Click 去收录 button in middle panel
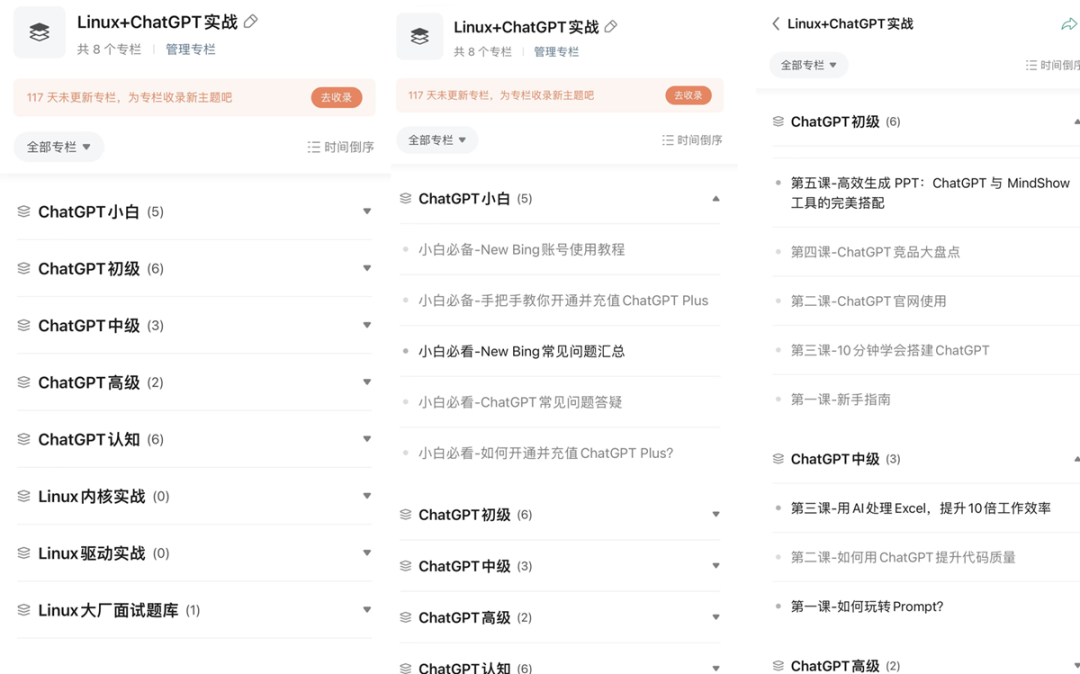Image resolution: width=1080 pixels, height=674 pixels. 688,95
